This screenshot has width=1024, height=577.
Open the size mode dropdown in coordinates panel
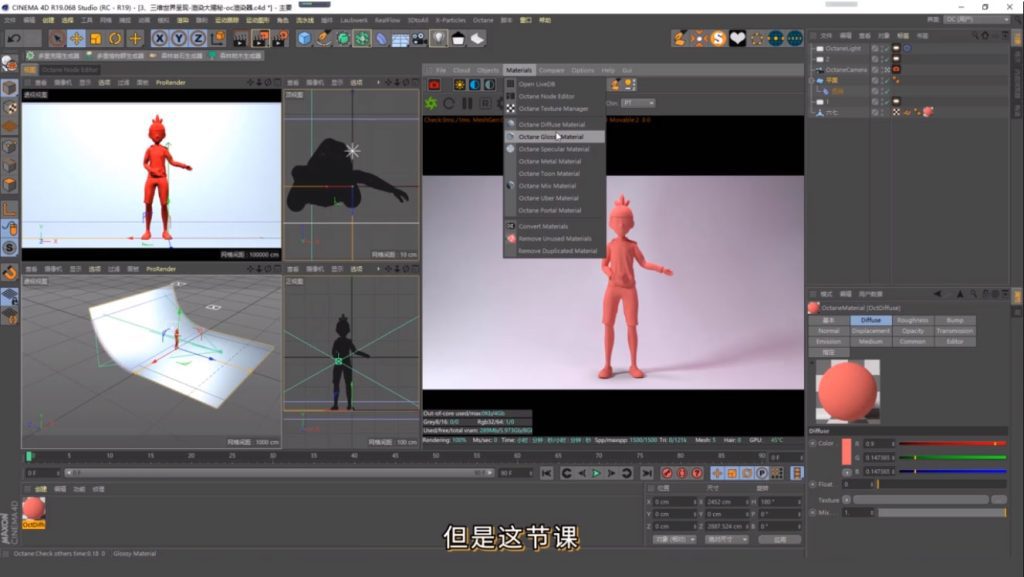(727, 539)
